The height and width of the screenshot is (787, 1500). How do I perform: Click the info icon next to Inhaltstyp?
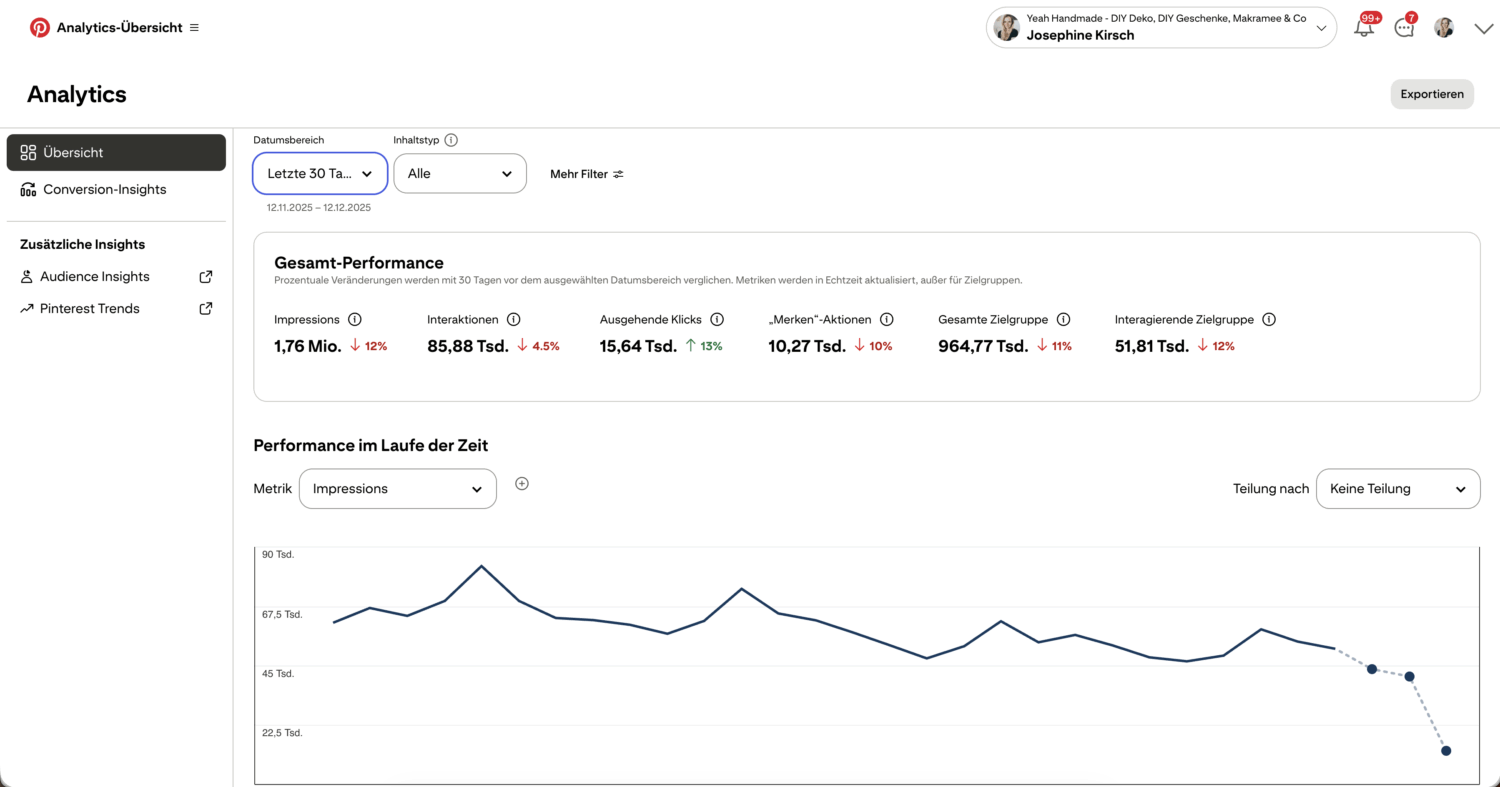(451, 141)
